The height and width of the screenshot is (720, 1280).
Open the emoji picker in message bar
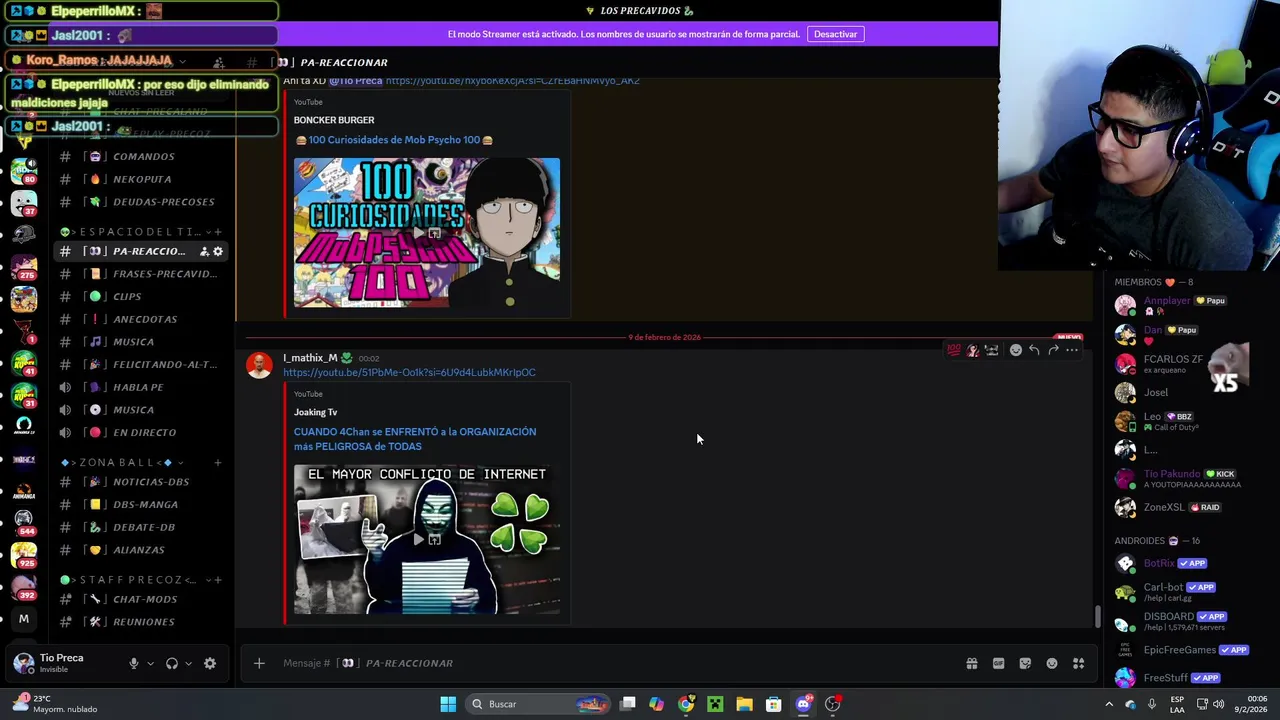tap(1052, 663)
